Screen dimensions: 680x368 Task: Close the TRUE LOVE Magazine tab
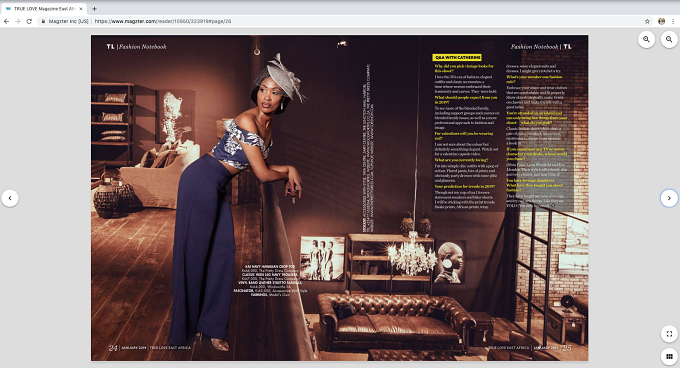point(81,9)
